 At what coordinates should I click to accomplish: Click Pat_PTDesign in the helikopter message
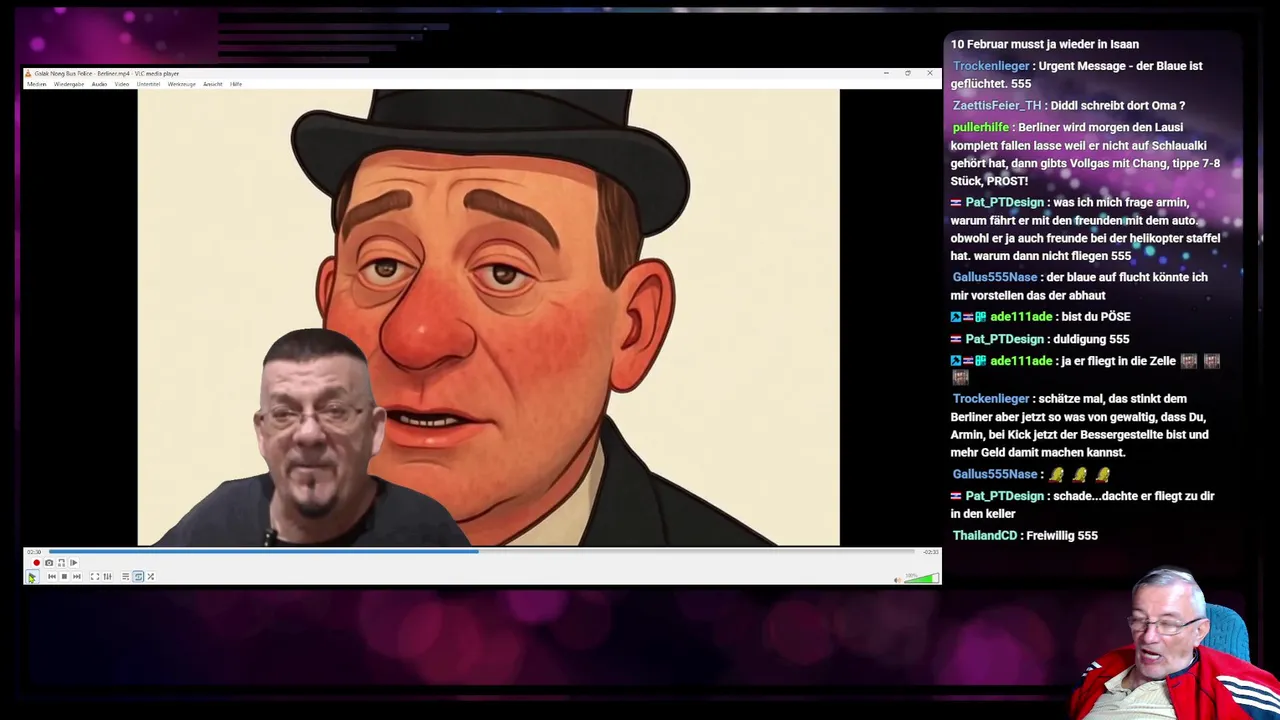tap(1004, 202)
